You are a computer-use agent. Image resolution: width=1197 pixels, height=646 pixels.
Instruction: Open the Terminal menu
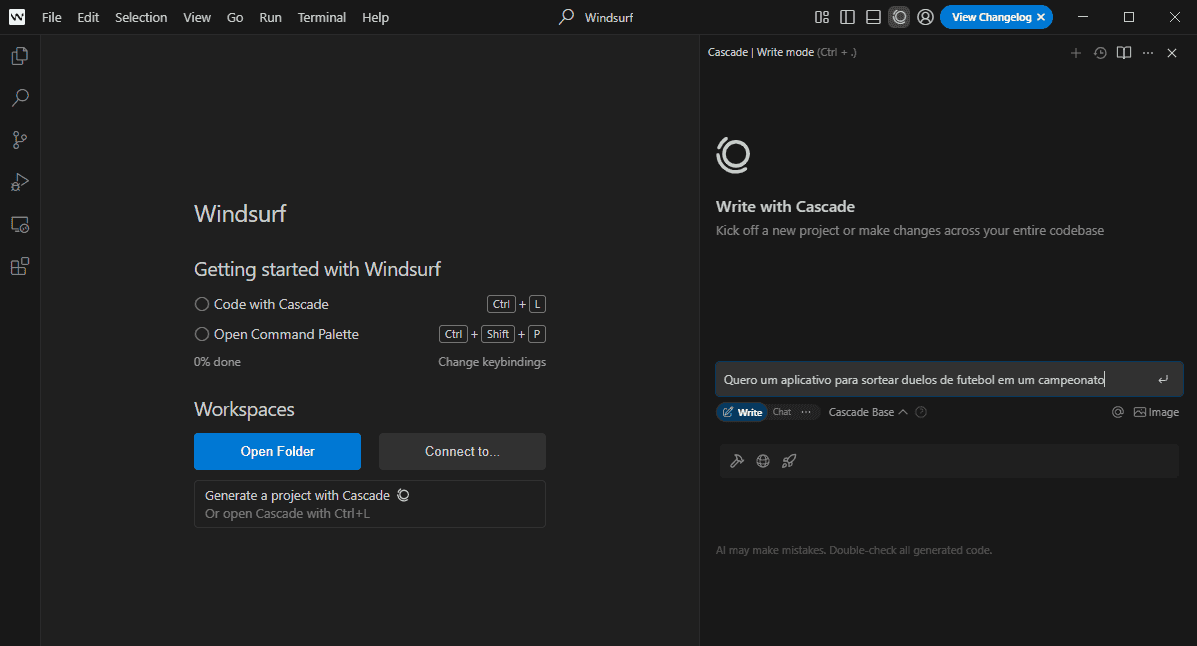click(x=321, y=17)
